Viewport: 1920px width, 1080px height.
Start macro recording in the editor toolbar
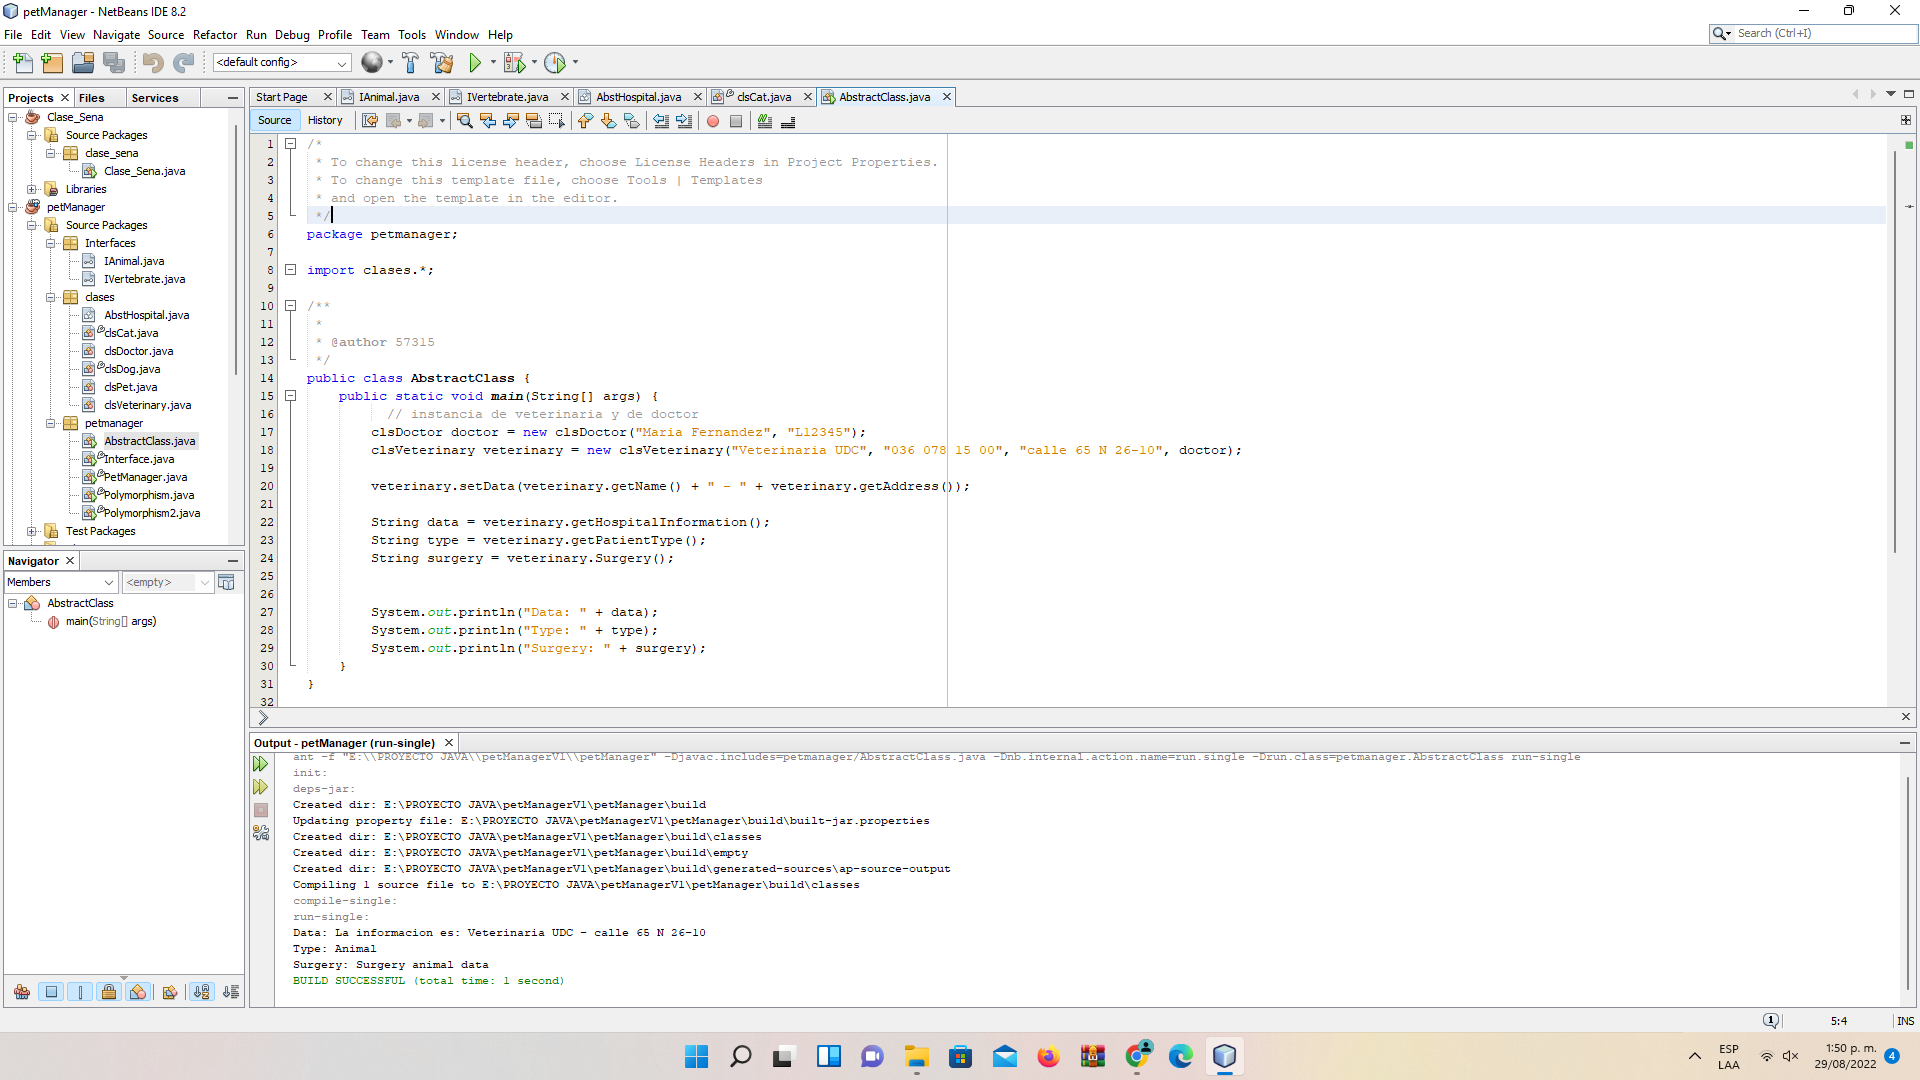click(x=712, y=121)
